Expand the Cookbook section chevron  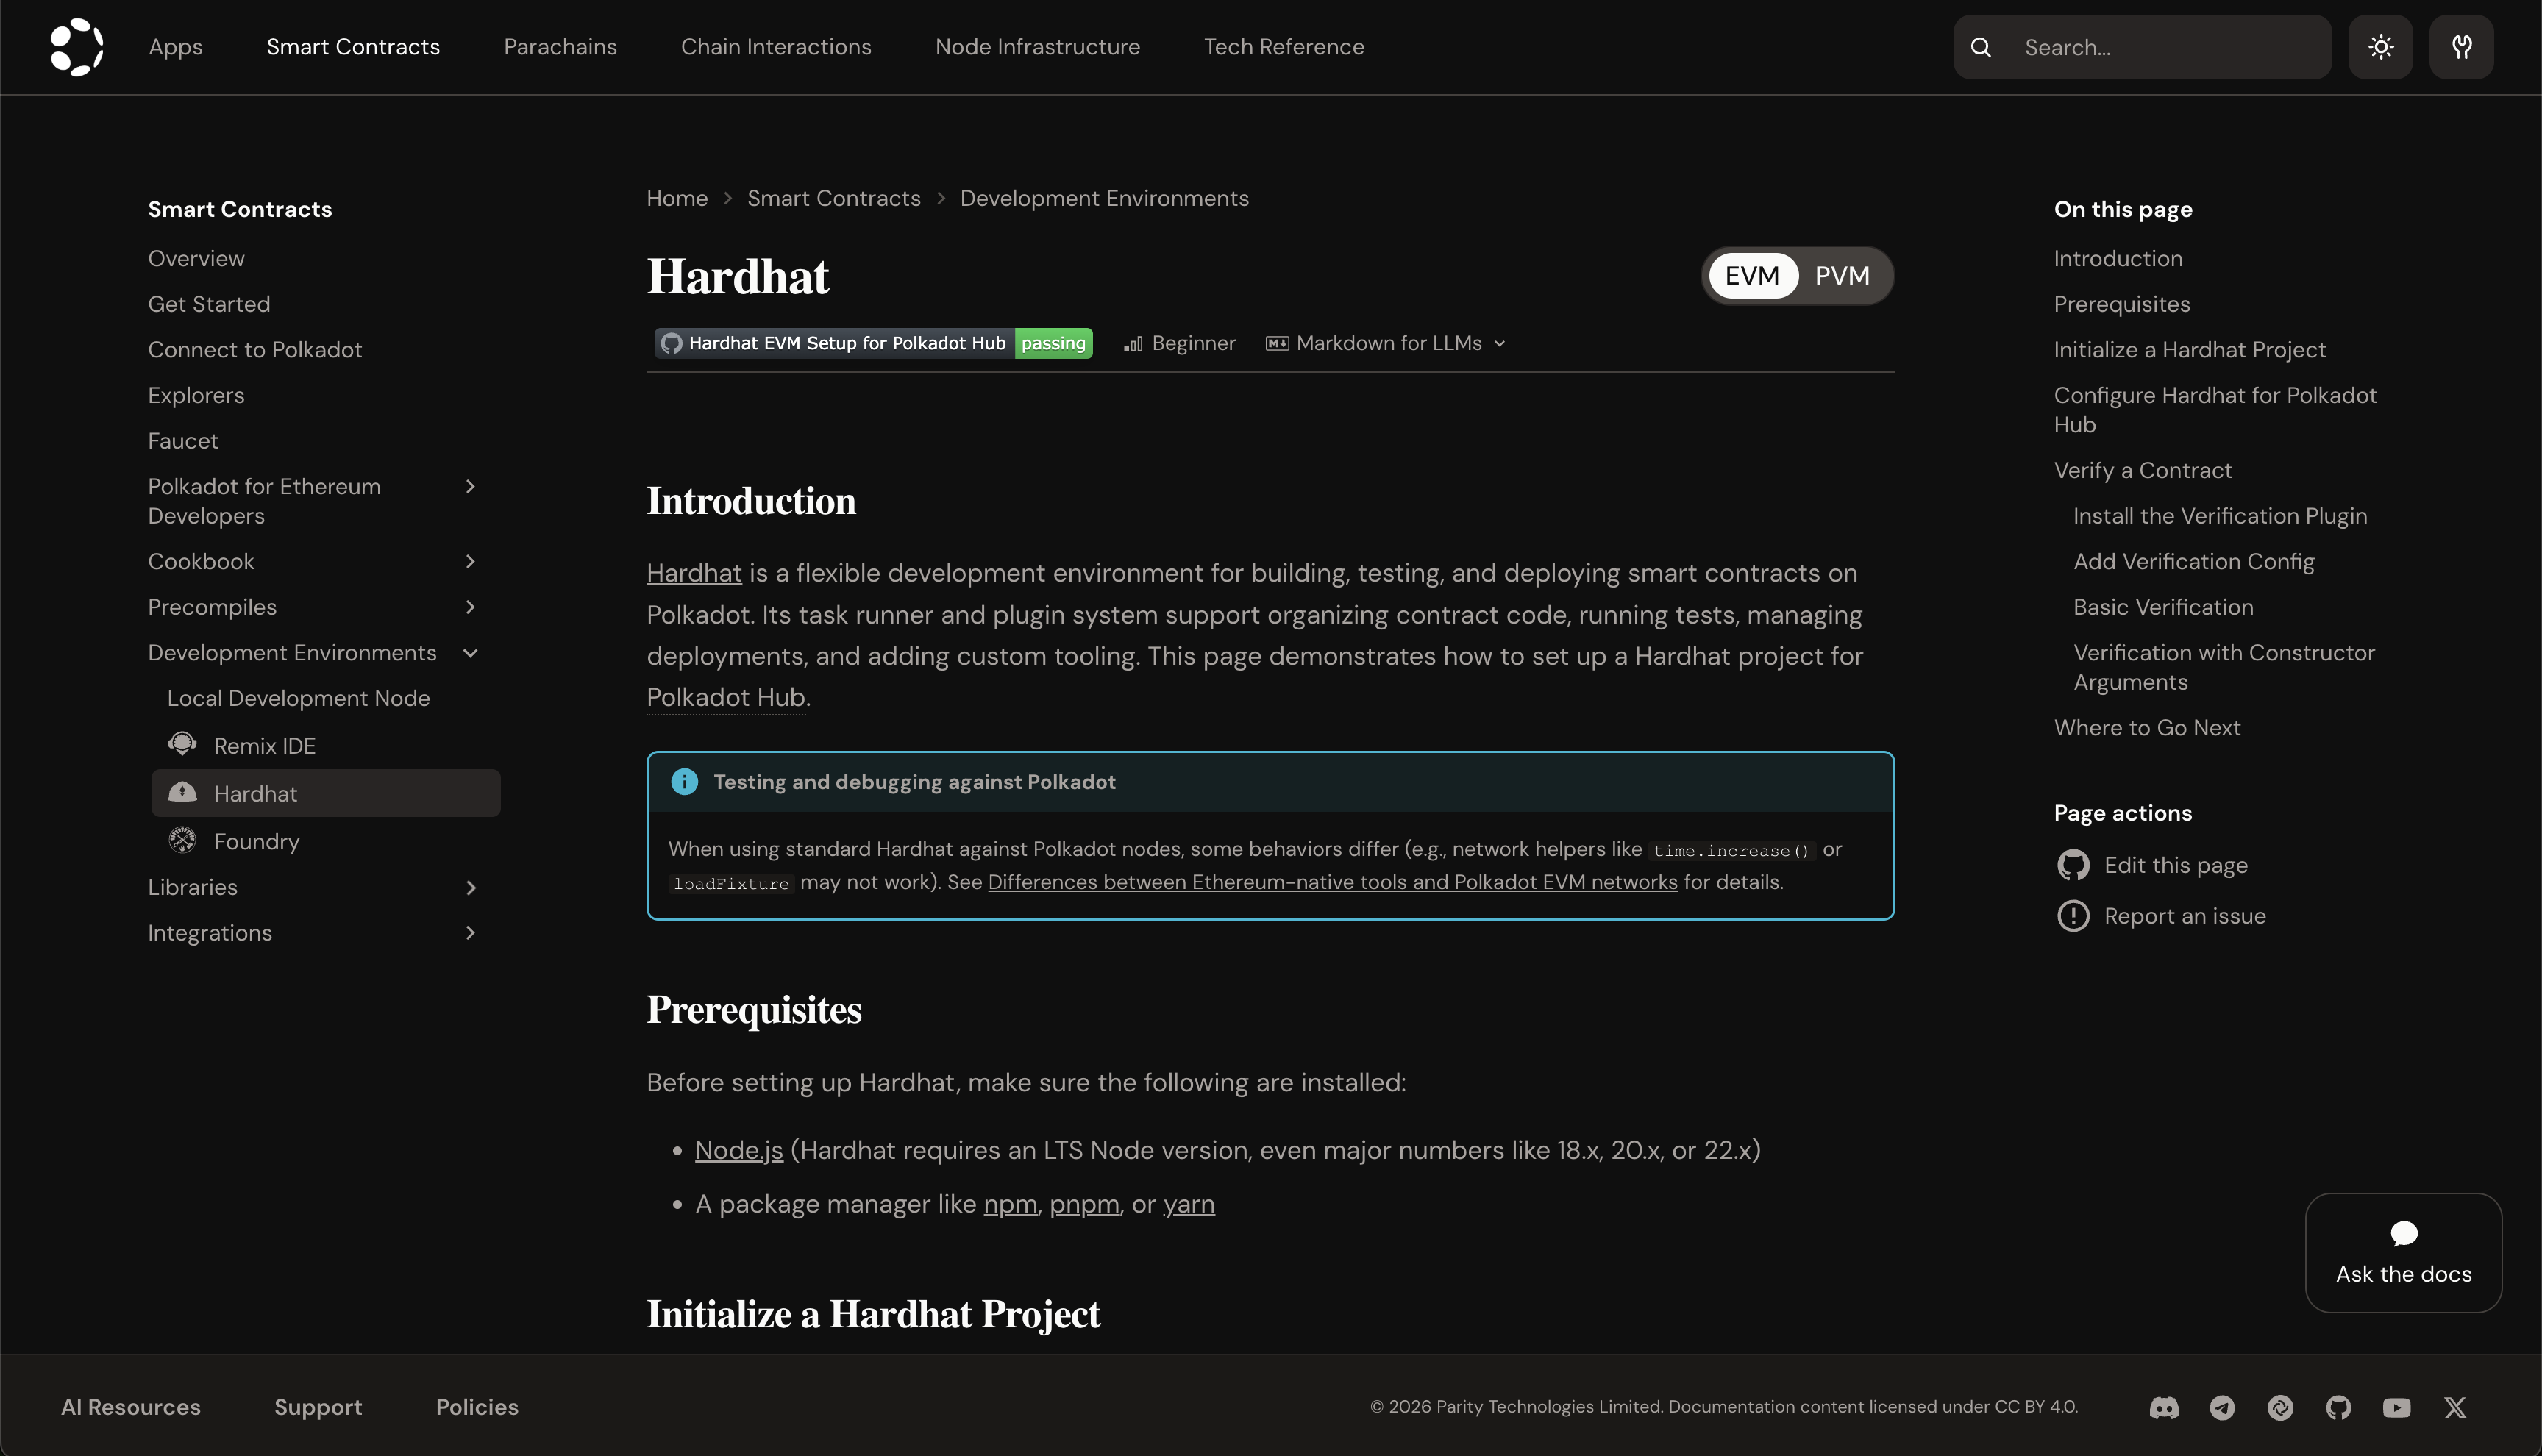470,561
